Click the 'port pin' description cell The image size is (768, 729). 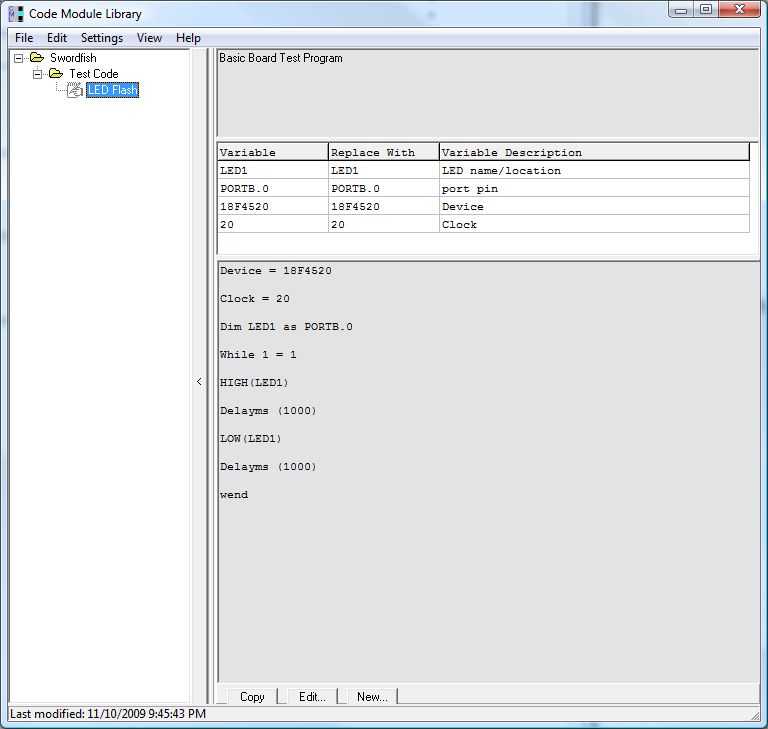click(595, 189)
